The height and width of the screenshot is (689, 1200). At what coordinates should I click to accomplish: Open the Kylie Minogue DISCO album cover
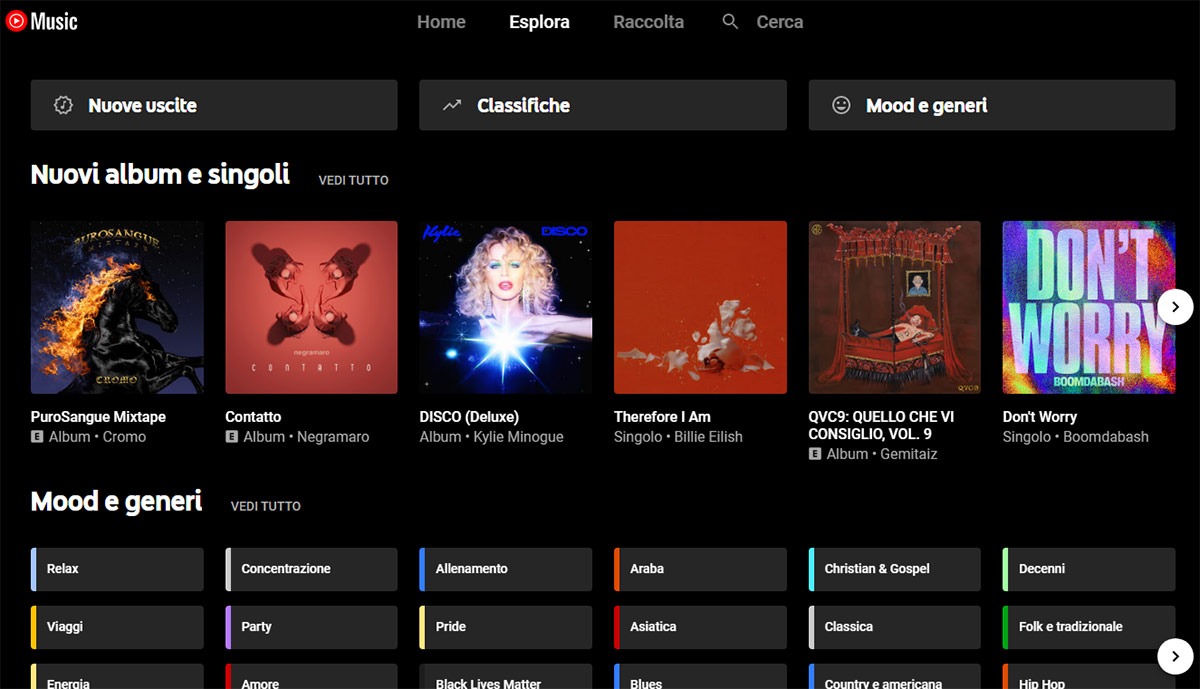pyautogui.click(x=506, y=307)
